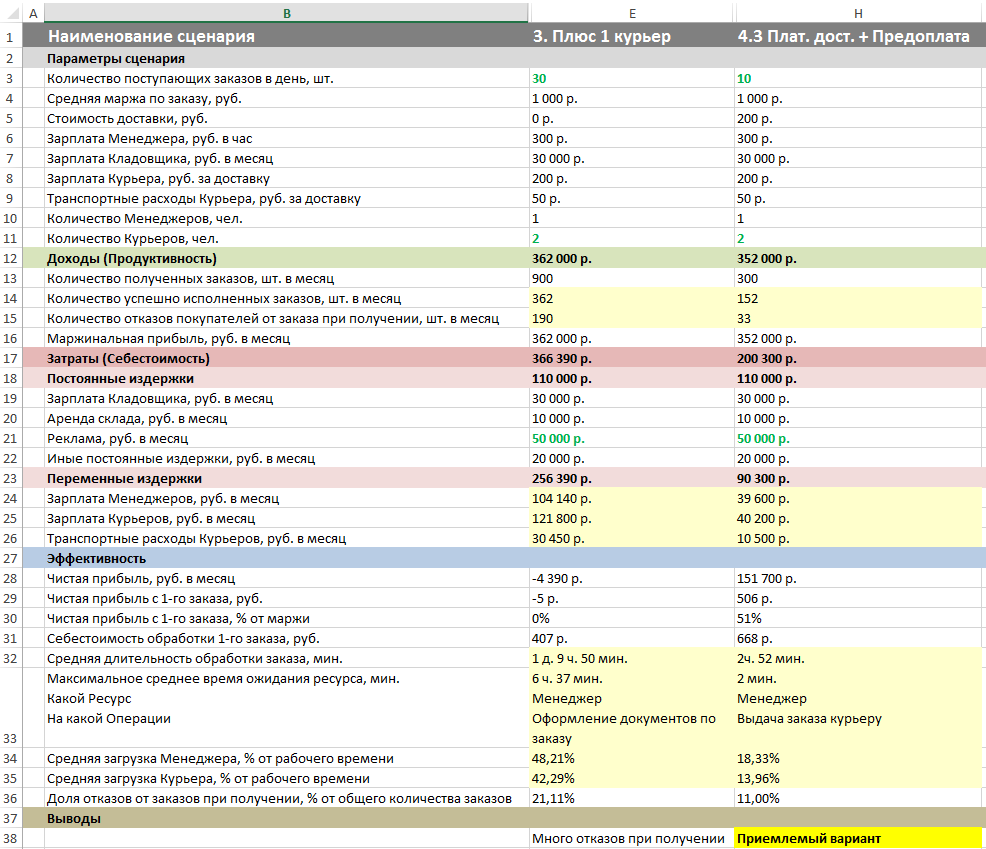Click the 'Много отказов при получении' cell

coord(632,839)
